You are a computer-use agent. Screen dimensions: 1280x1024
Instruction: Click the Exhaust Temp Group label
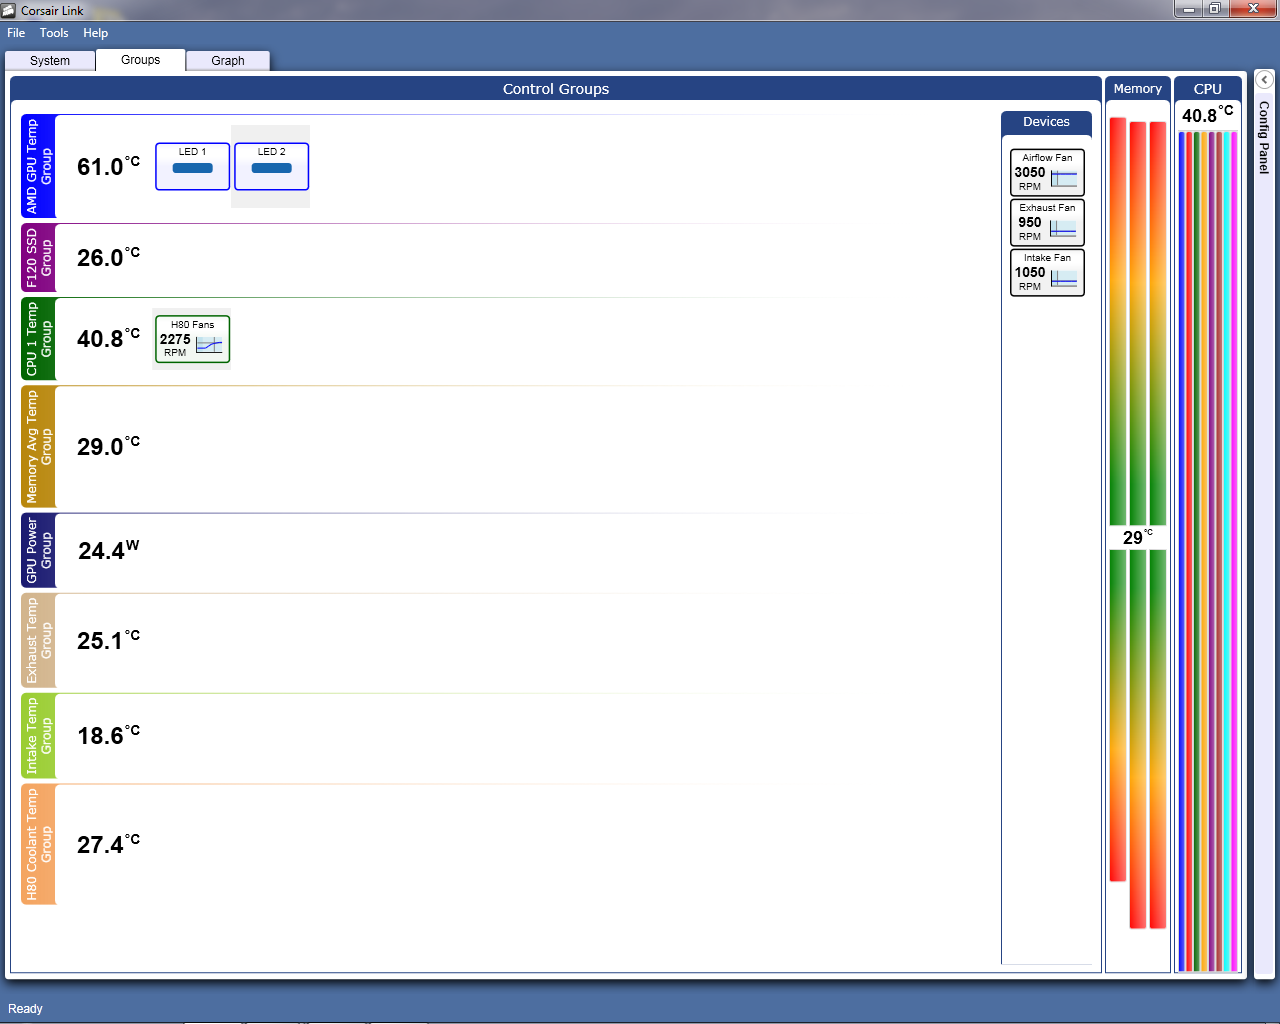click(38, 641)
